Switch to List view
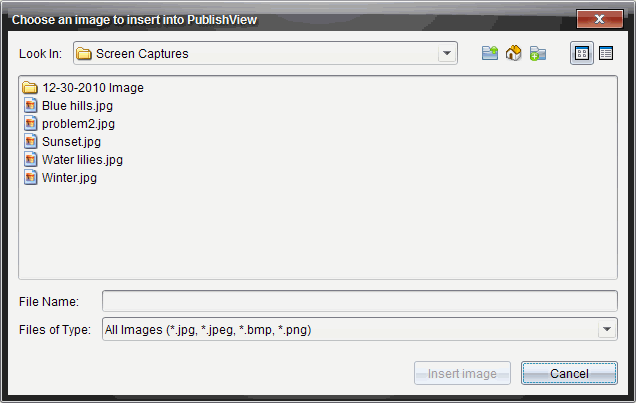The height and width of the screenshot is (403, 636). click(x=581, y=53)
